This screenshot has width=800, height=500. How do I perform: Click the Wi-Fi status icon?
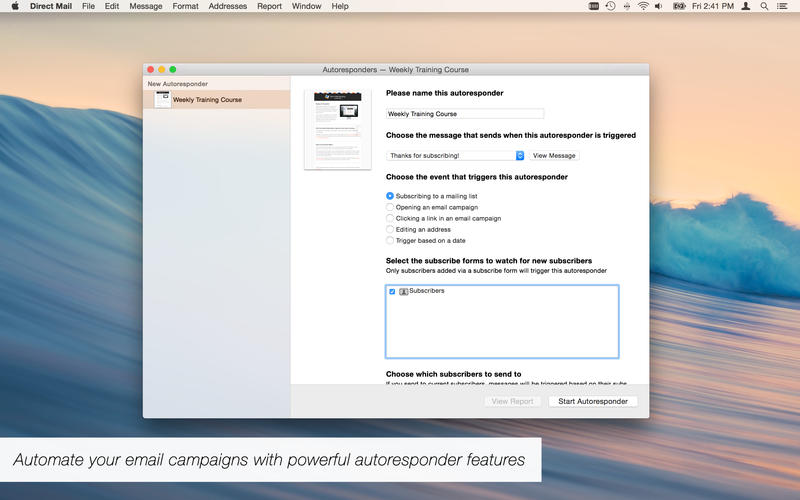point(643,6)
